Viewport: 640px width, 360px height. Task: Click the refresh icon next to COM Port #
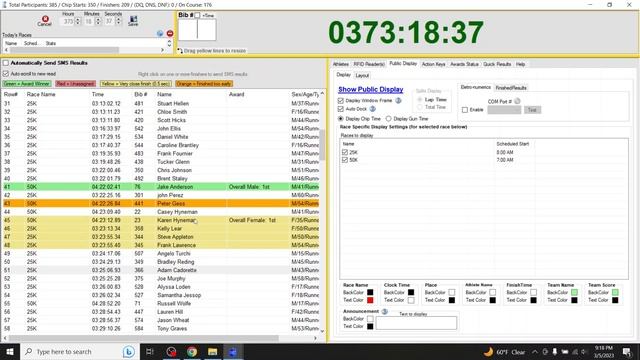pos(517,101)
